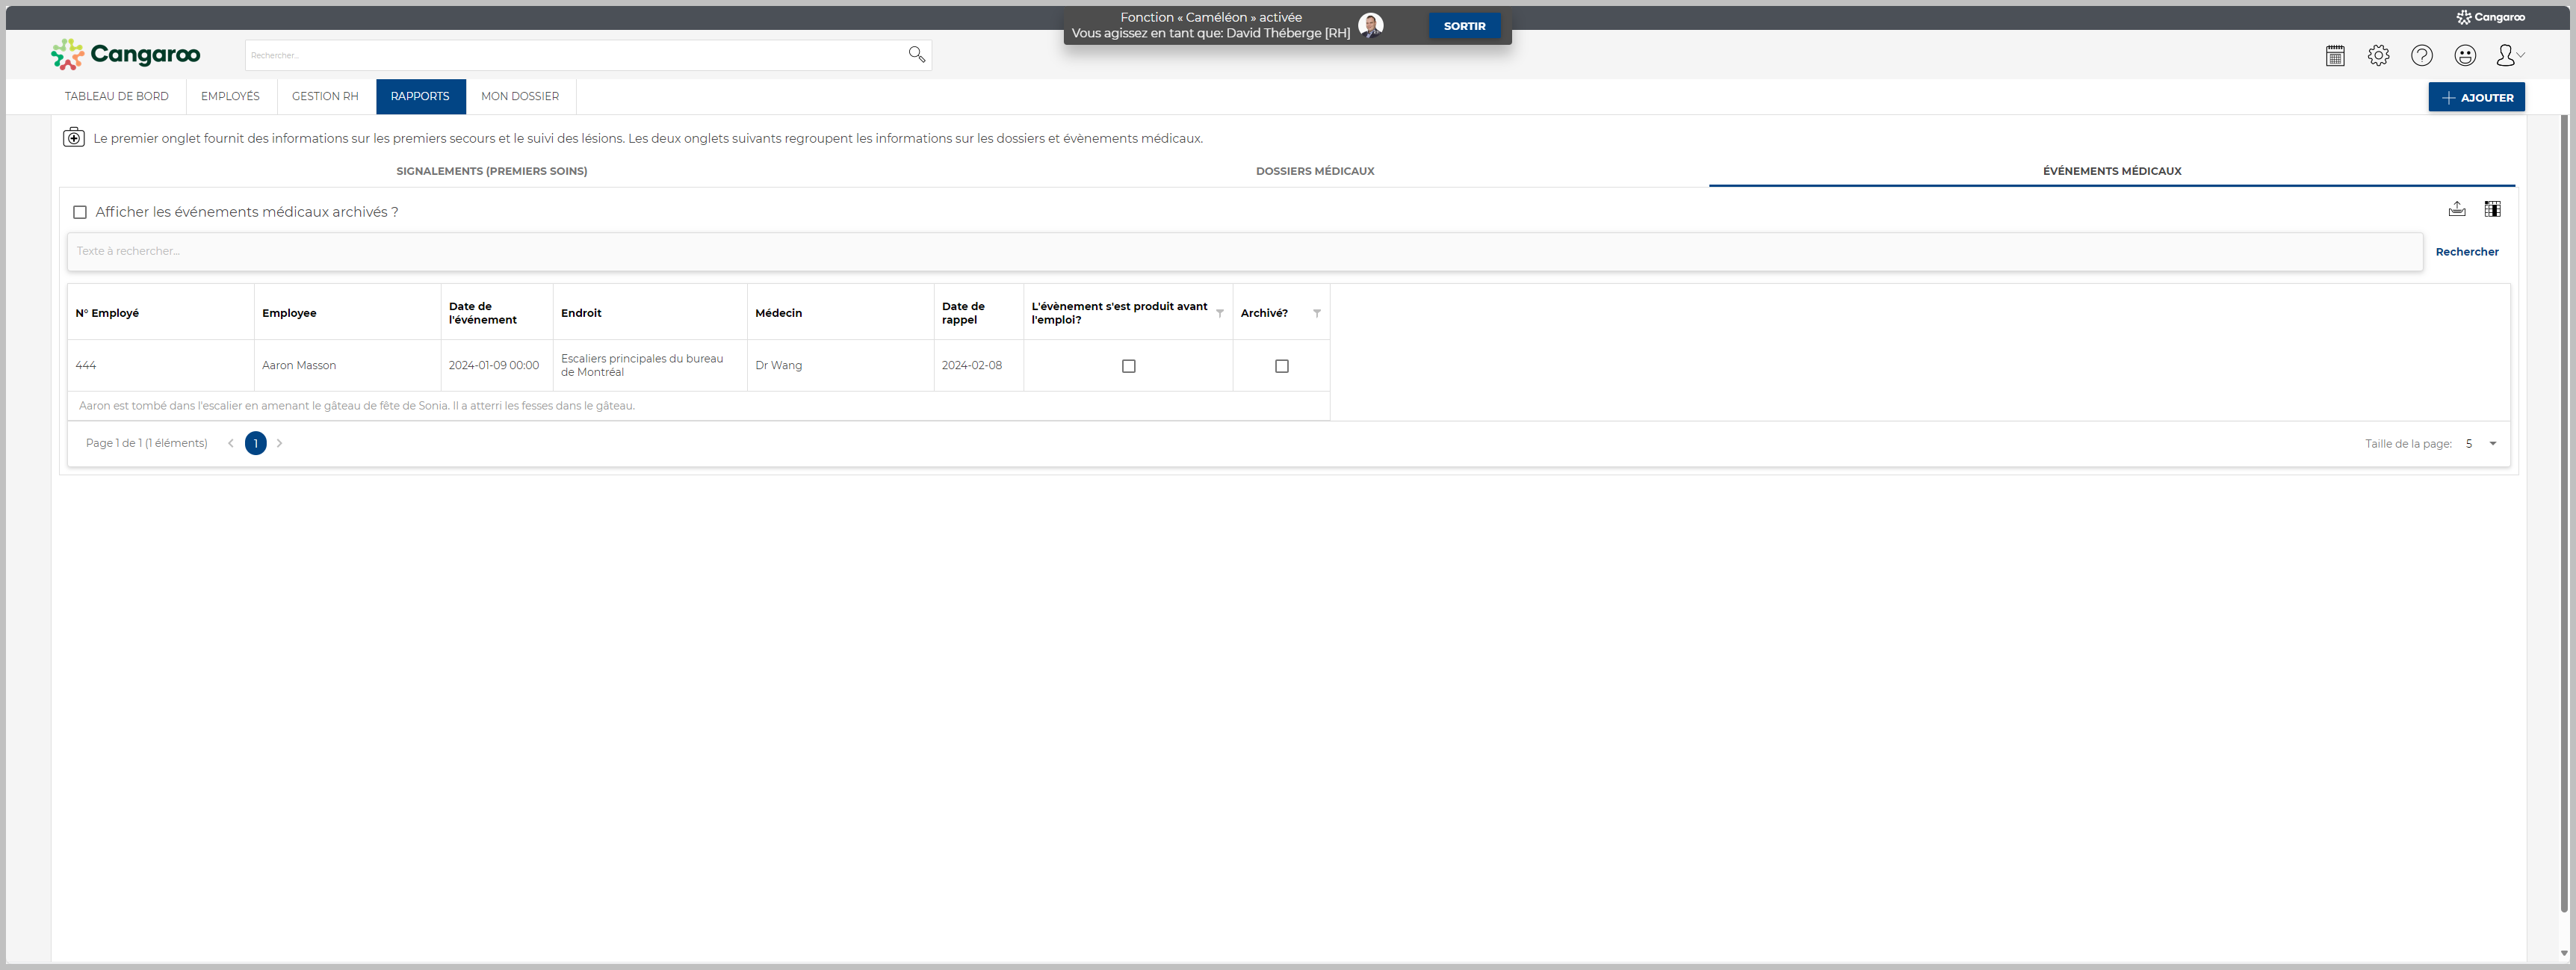Open the calendar icon in header
2576x970 pixels.
coord(2334,56)
